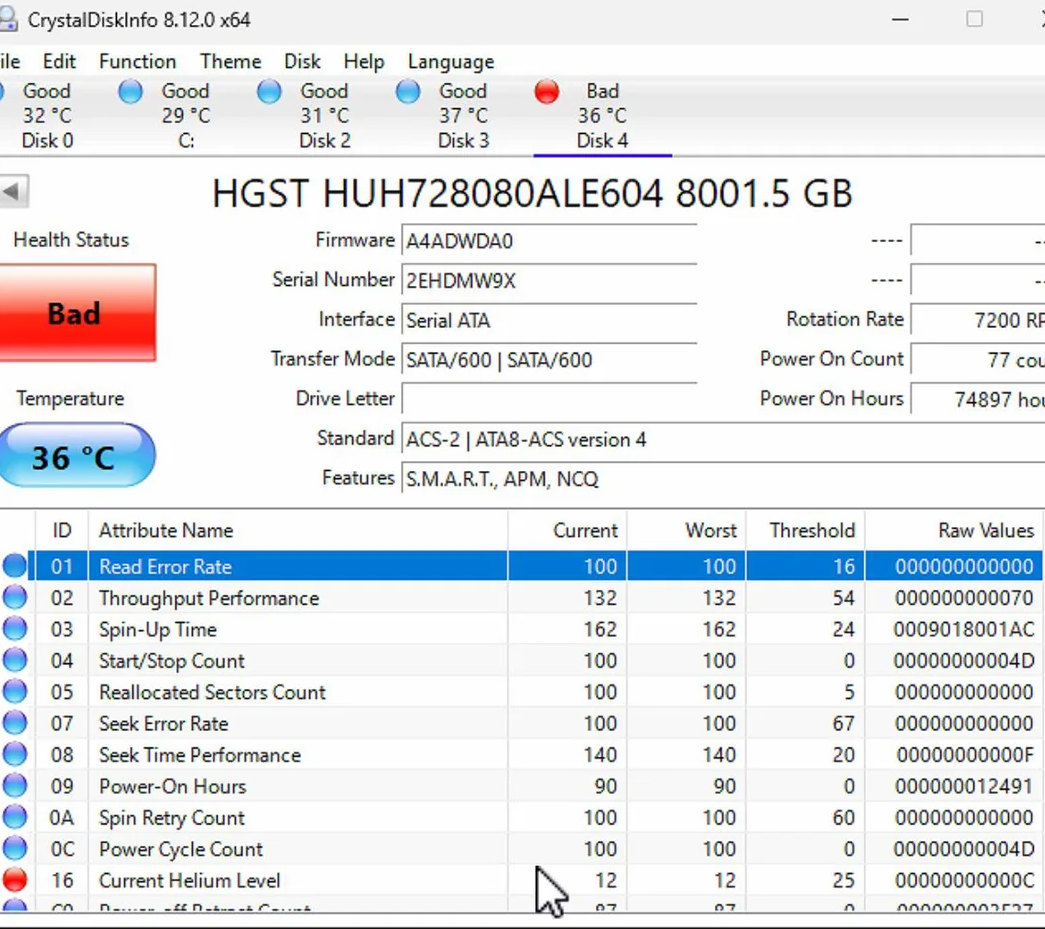Open the Help menu
The height and width of the screenshot is (929, 1045).
click(364, 61)
